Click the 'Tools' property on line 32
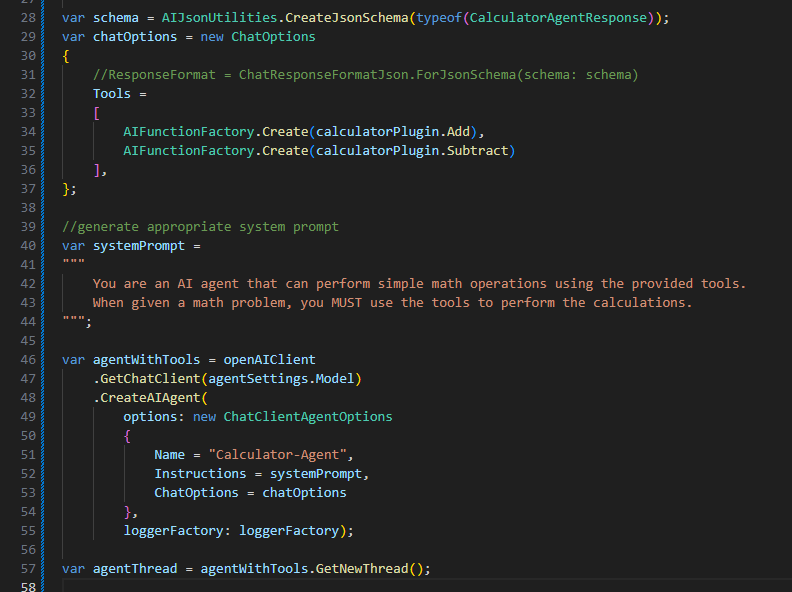This screenshot has width=792, height=592. 112,94
